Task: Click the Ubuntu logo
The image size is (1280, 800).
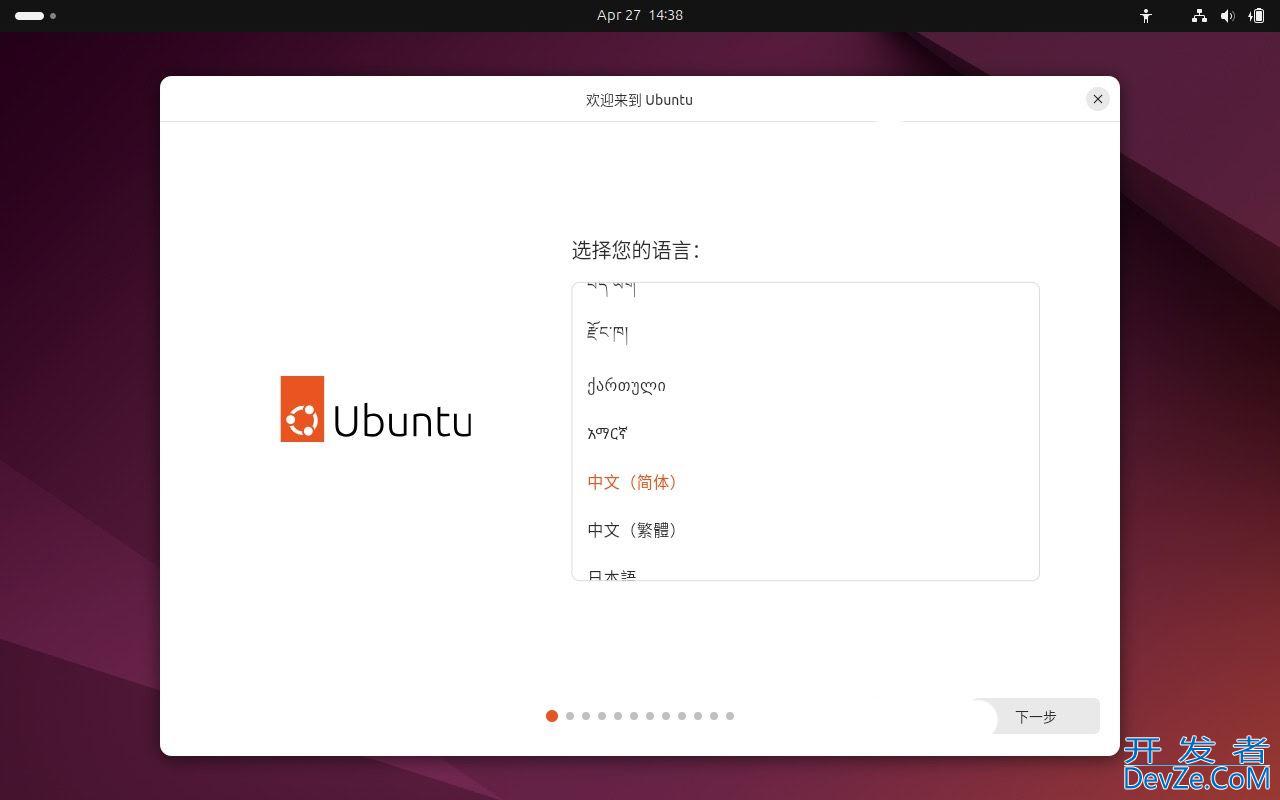Action: click(x=376, y=409)
